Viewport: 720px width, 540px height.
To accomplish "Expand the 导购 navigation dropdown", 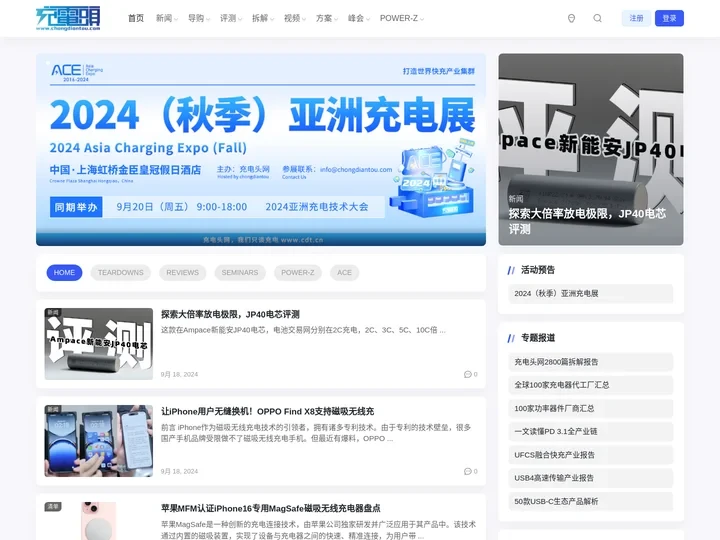I will click(x=198, y=18).
